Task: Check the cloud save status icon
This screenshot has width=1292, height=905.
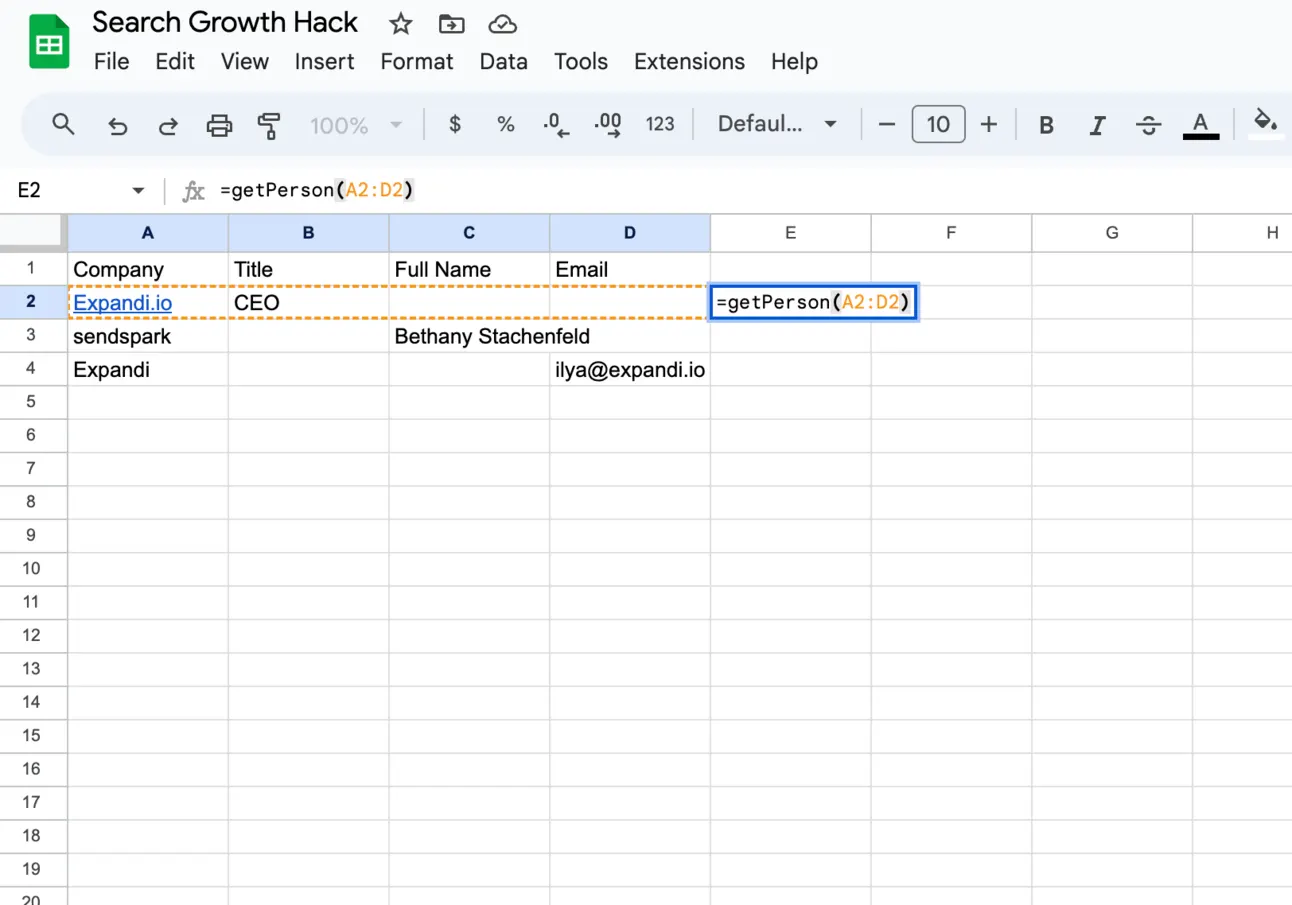Action: click(x=502, y=24)
